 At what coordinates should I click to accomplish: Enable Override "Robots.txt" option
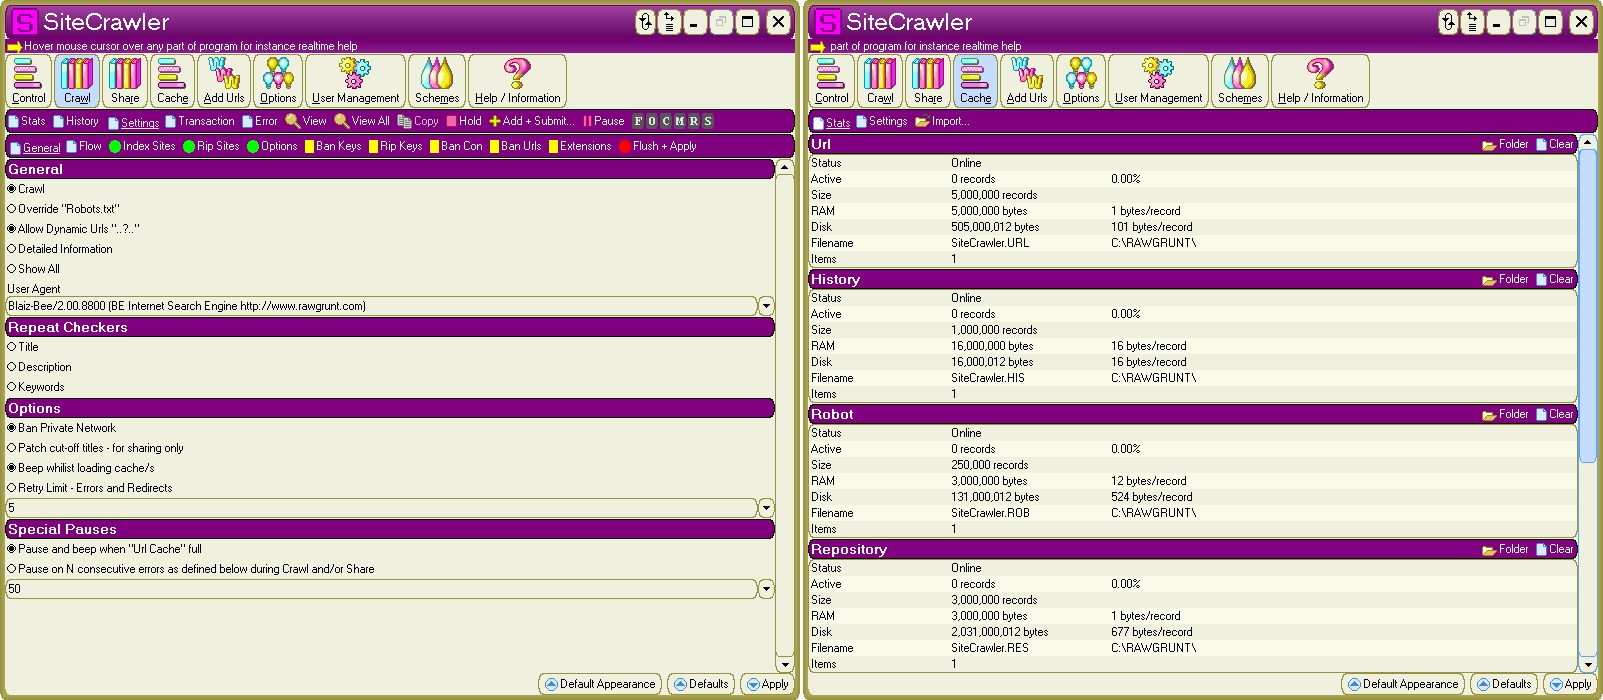click(12, 209)
